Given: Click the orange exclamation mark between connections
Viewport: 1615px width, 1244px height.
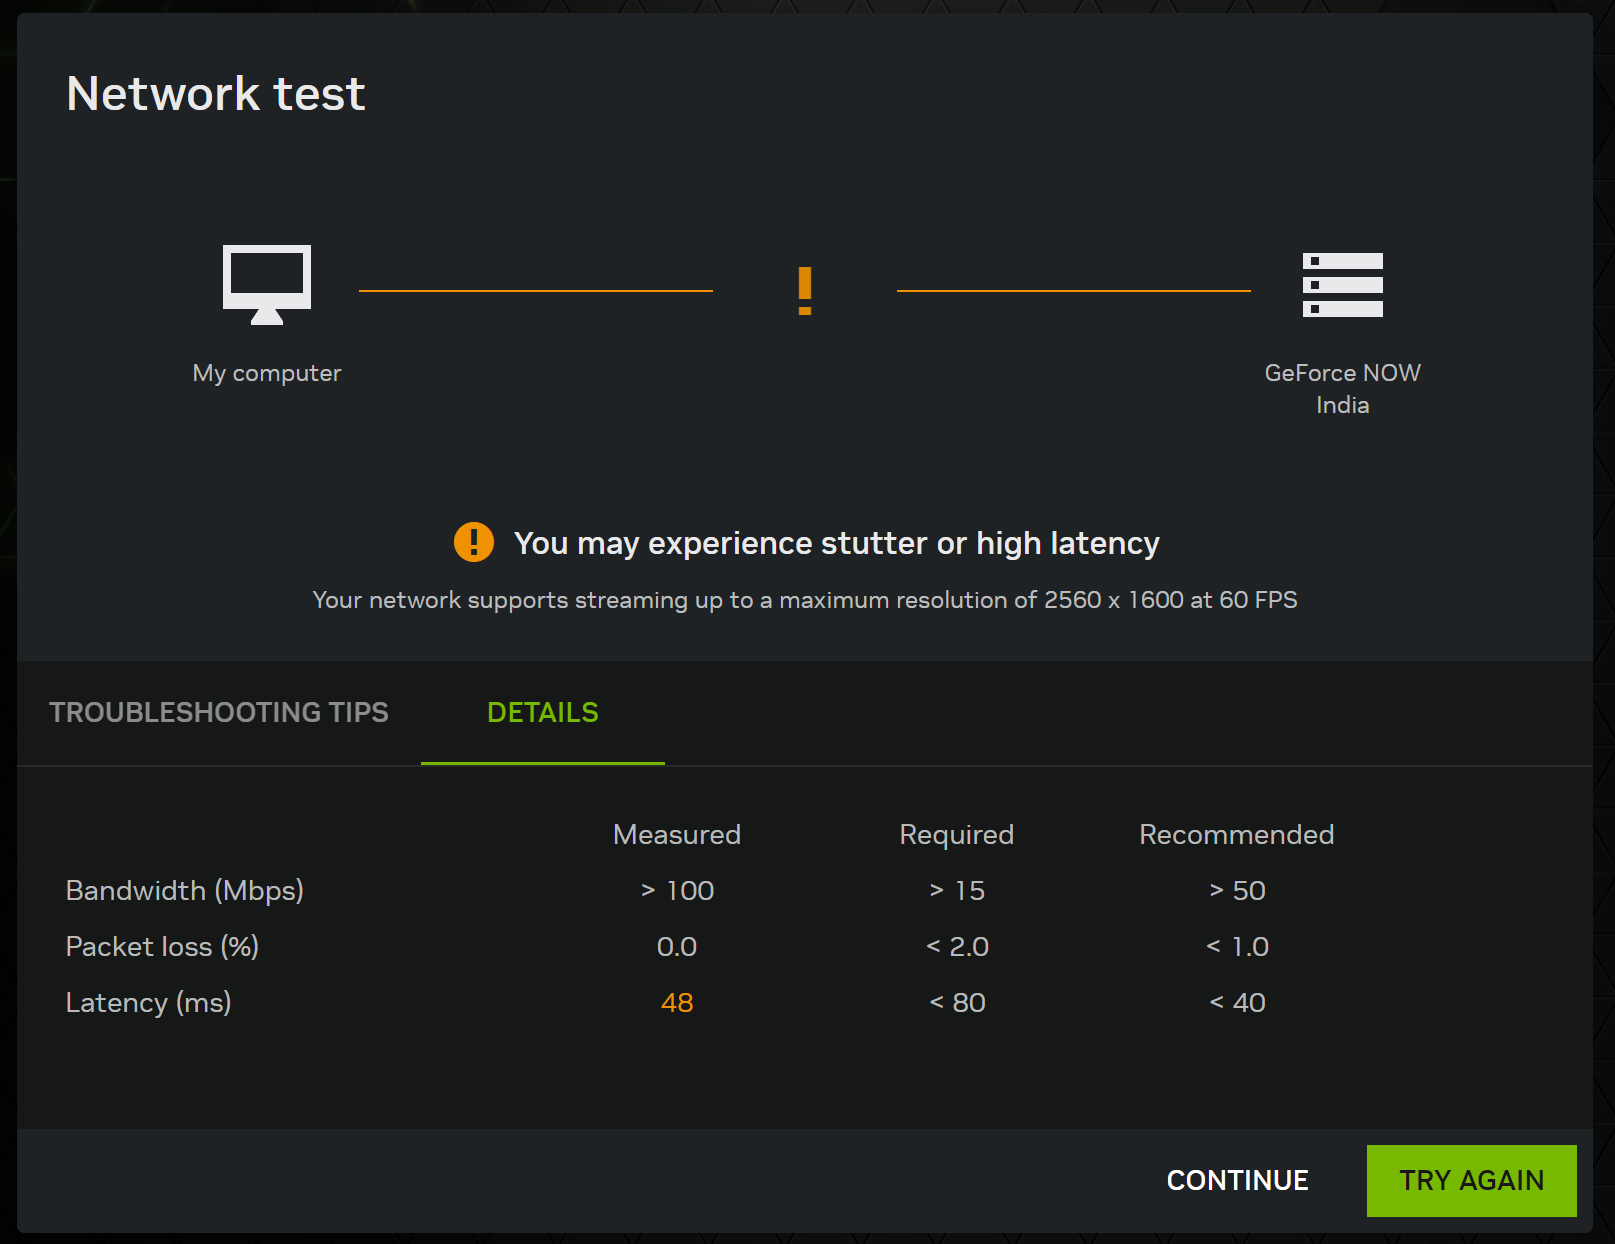Looking at the screenshot, I should [805, 290].
